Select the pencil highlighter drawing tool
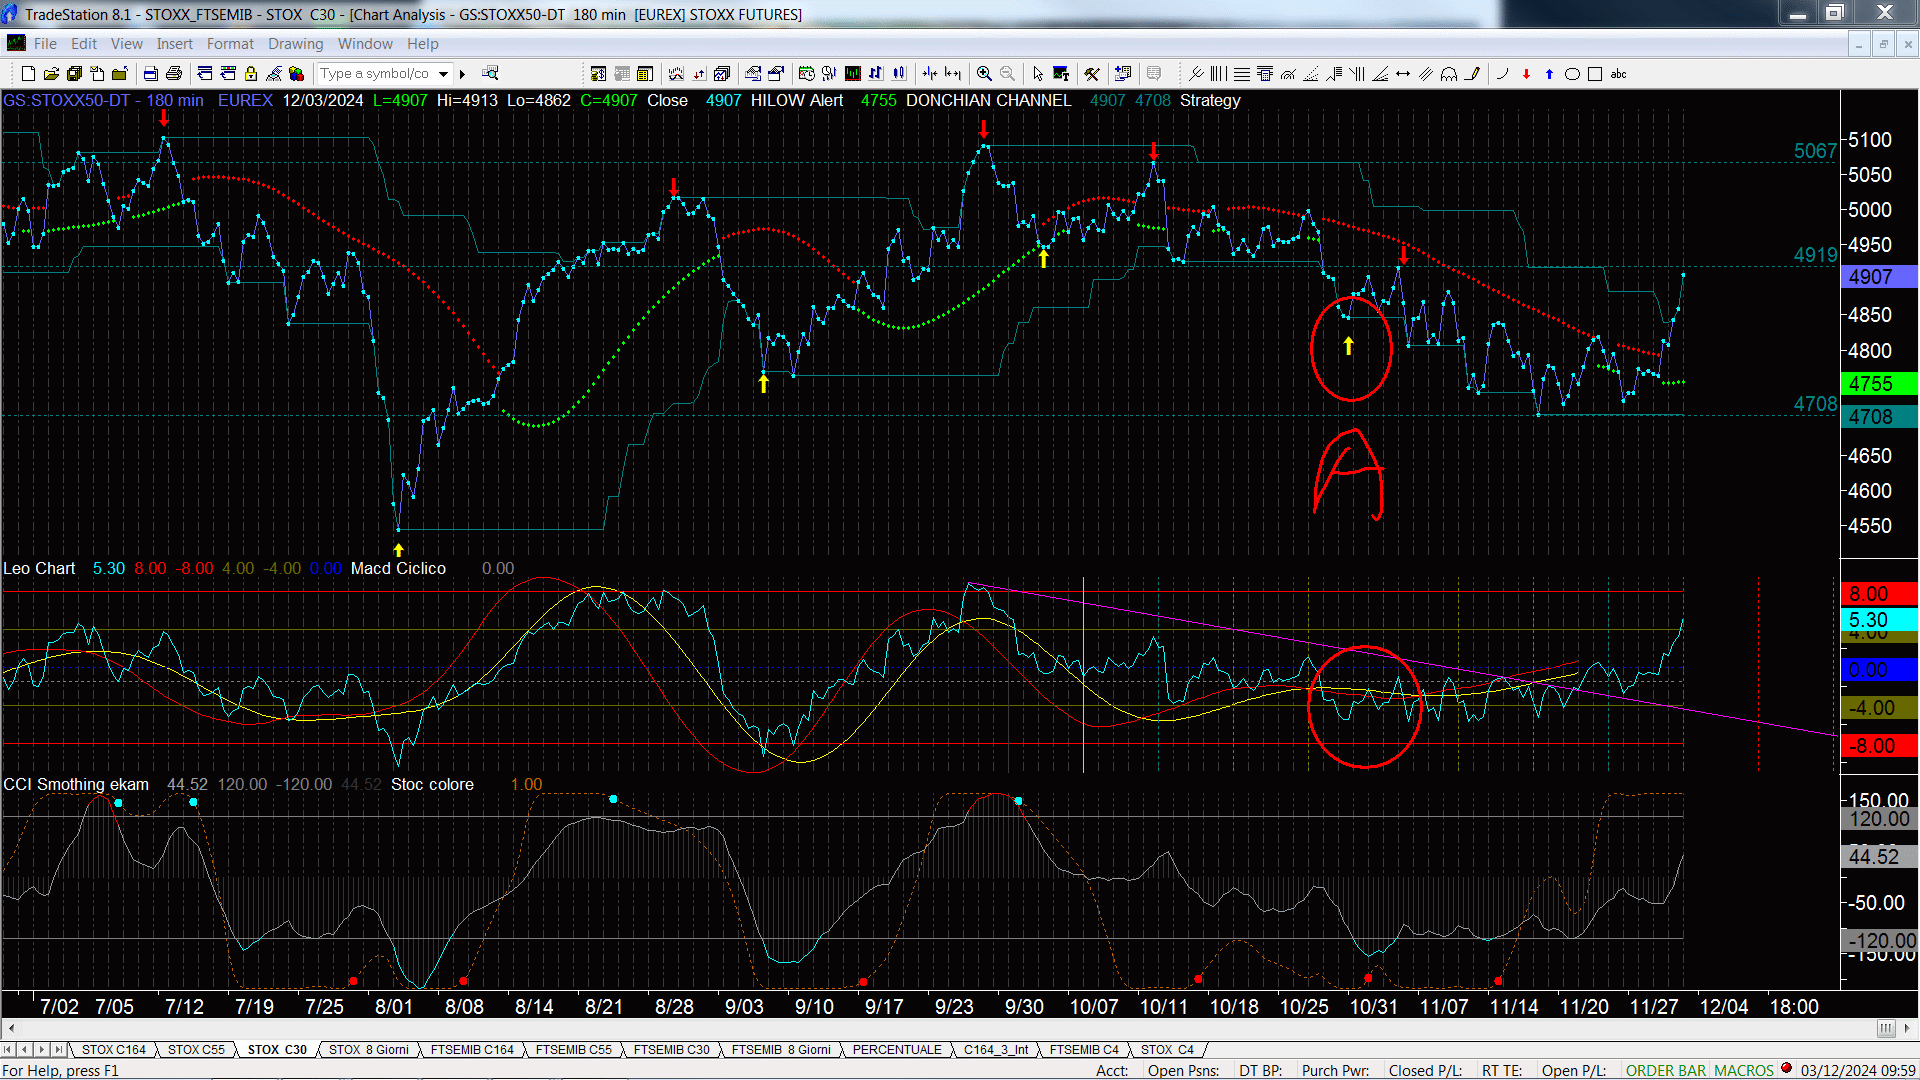Viewport: 1920px width, 1080px height. (1472, 74)
